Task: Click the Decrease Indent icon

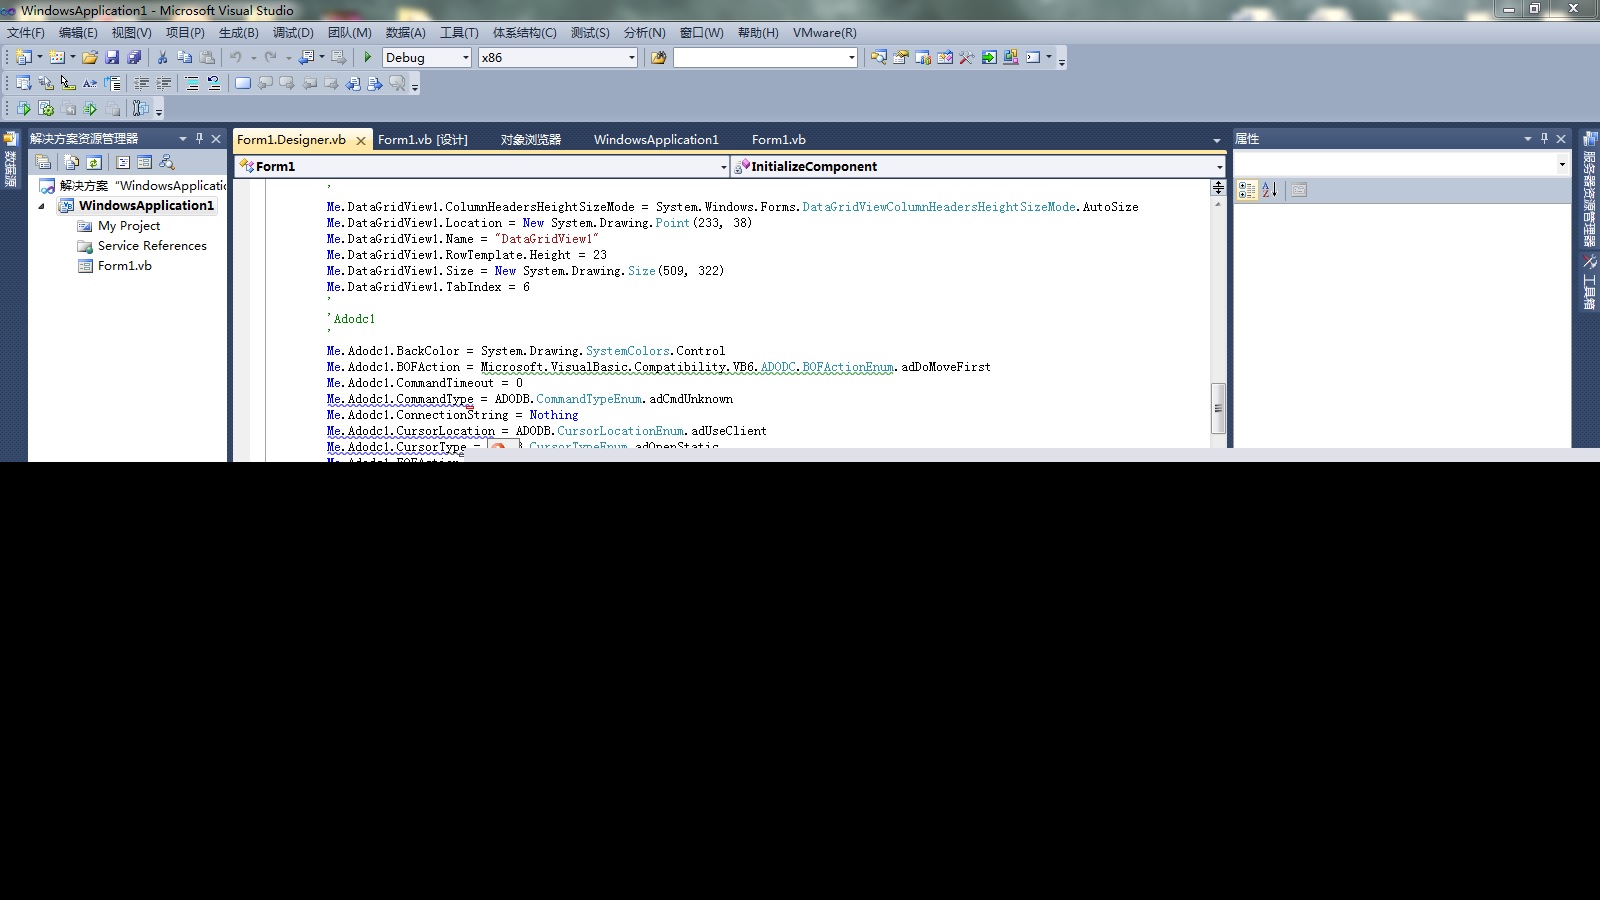Action: [x=142, y=84]
